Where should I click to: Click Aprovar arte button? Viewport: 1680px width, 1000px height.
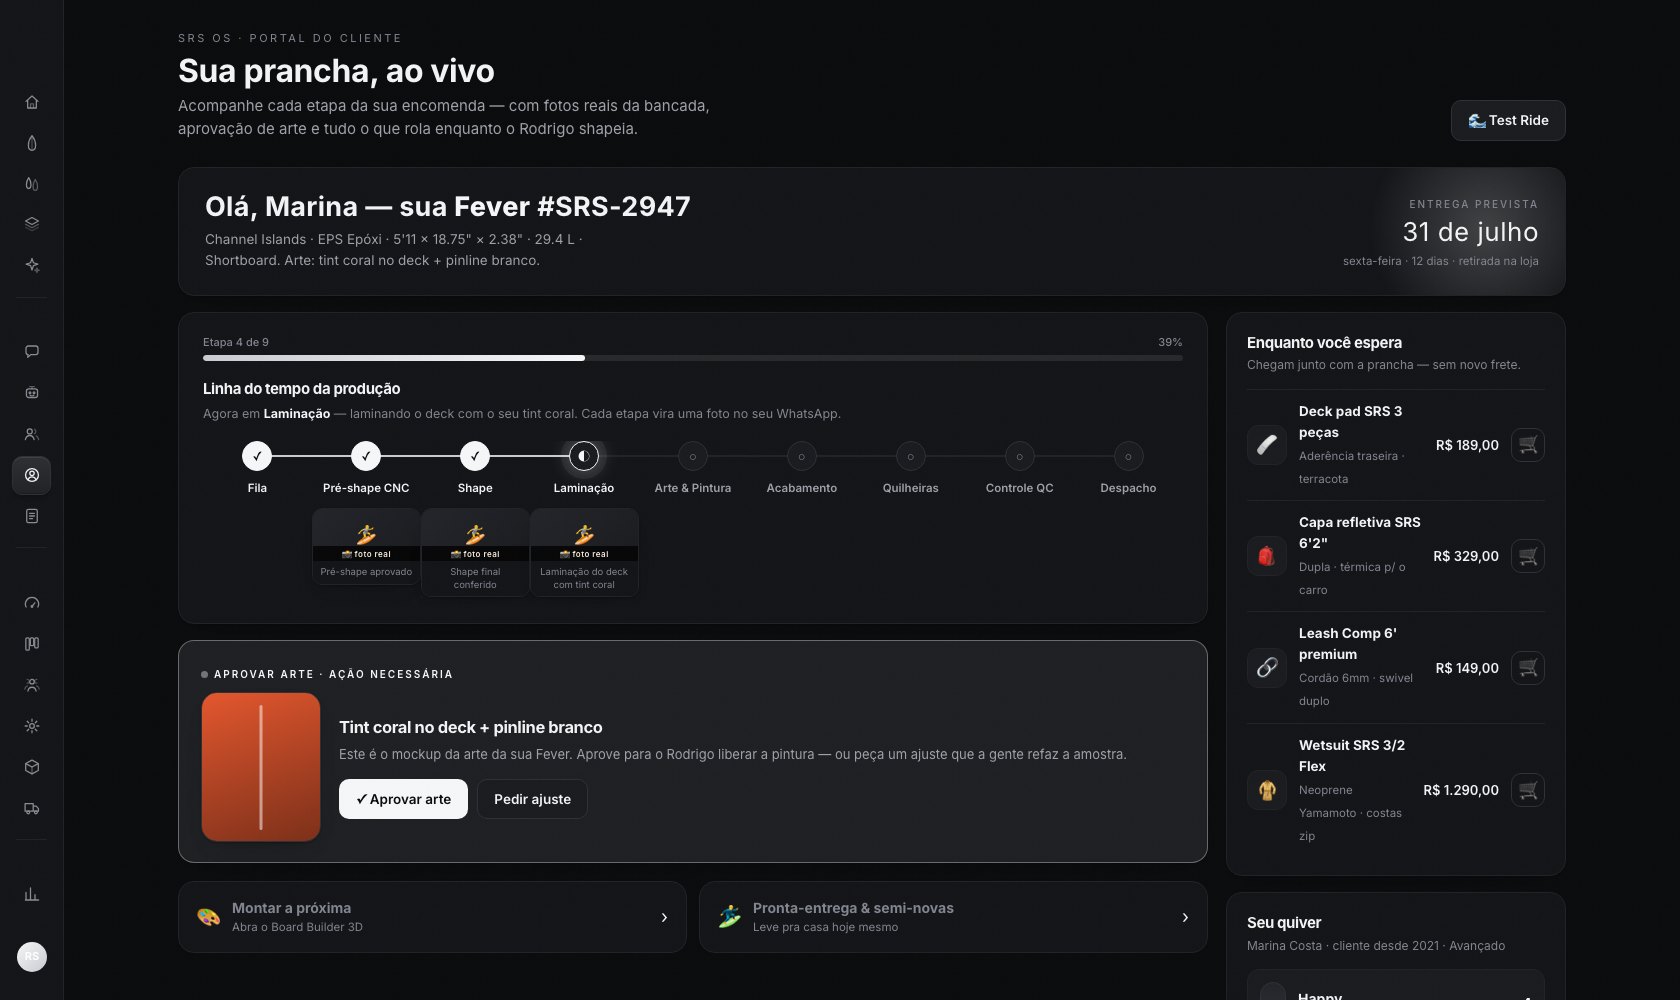[403, 799]
